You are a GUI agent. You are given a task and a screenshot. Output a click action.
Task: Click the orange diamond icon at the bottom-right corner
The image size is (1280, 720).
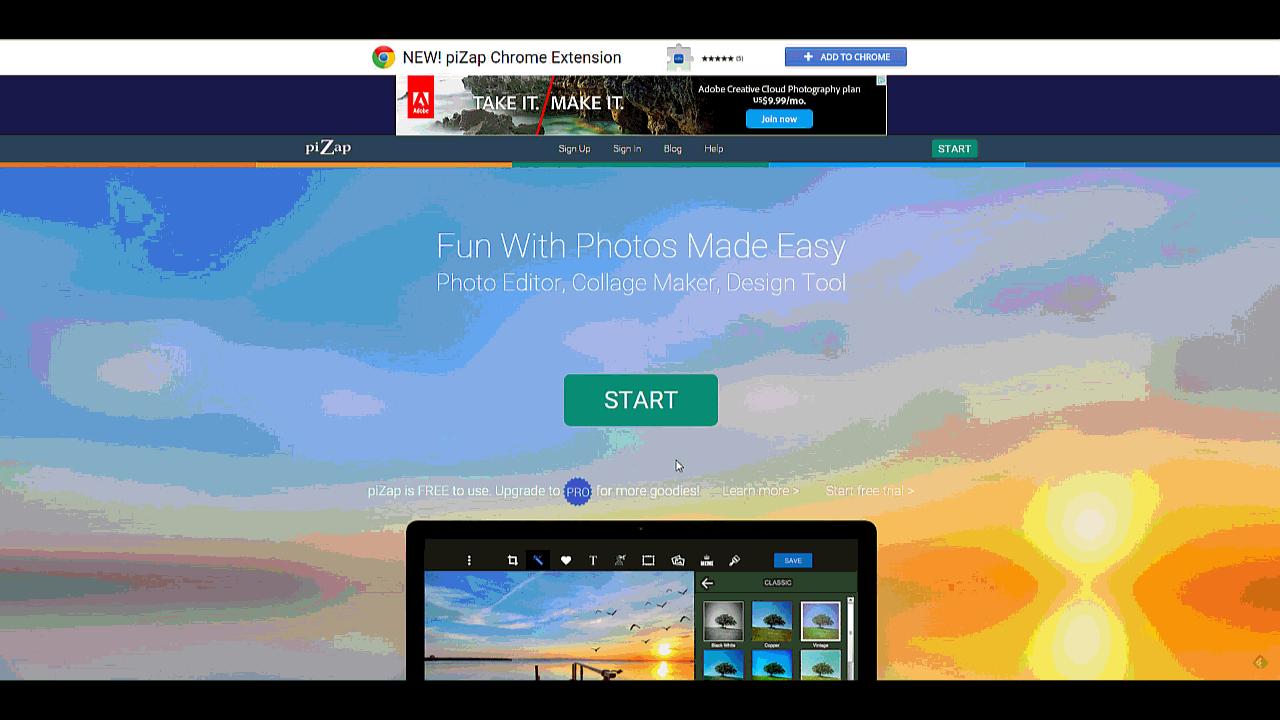(1260, 662)
